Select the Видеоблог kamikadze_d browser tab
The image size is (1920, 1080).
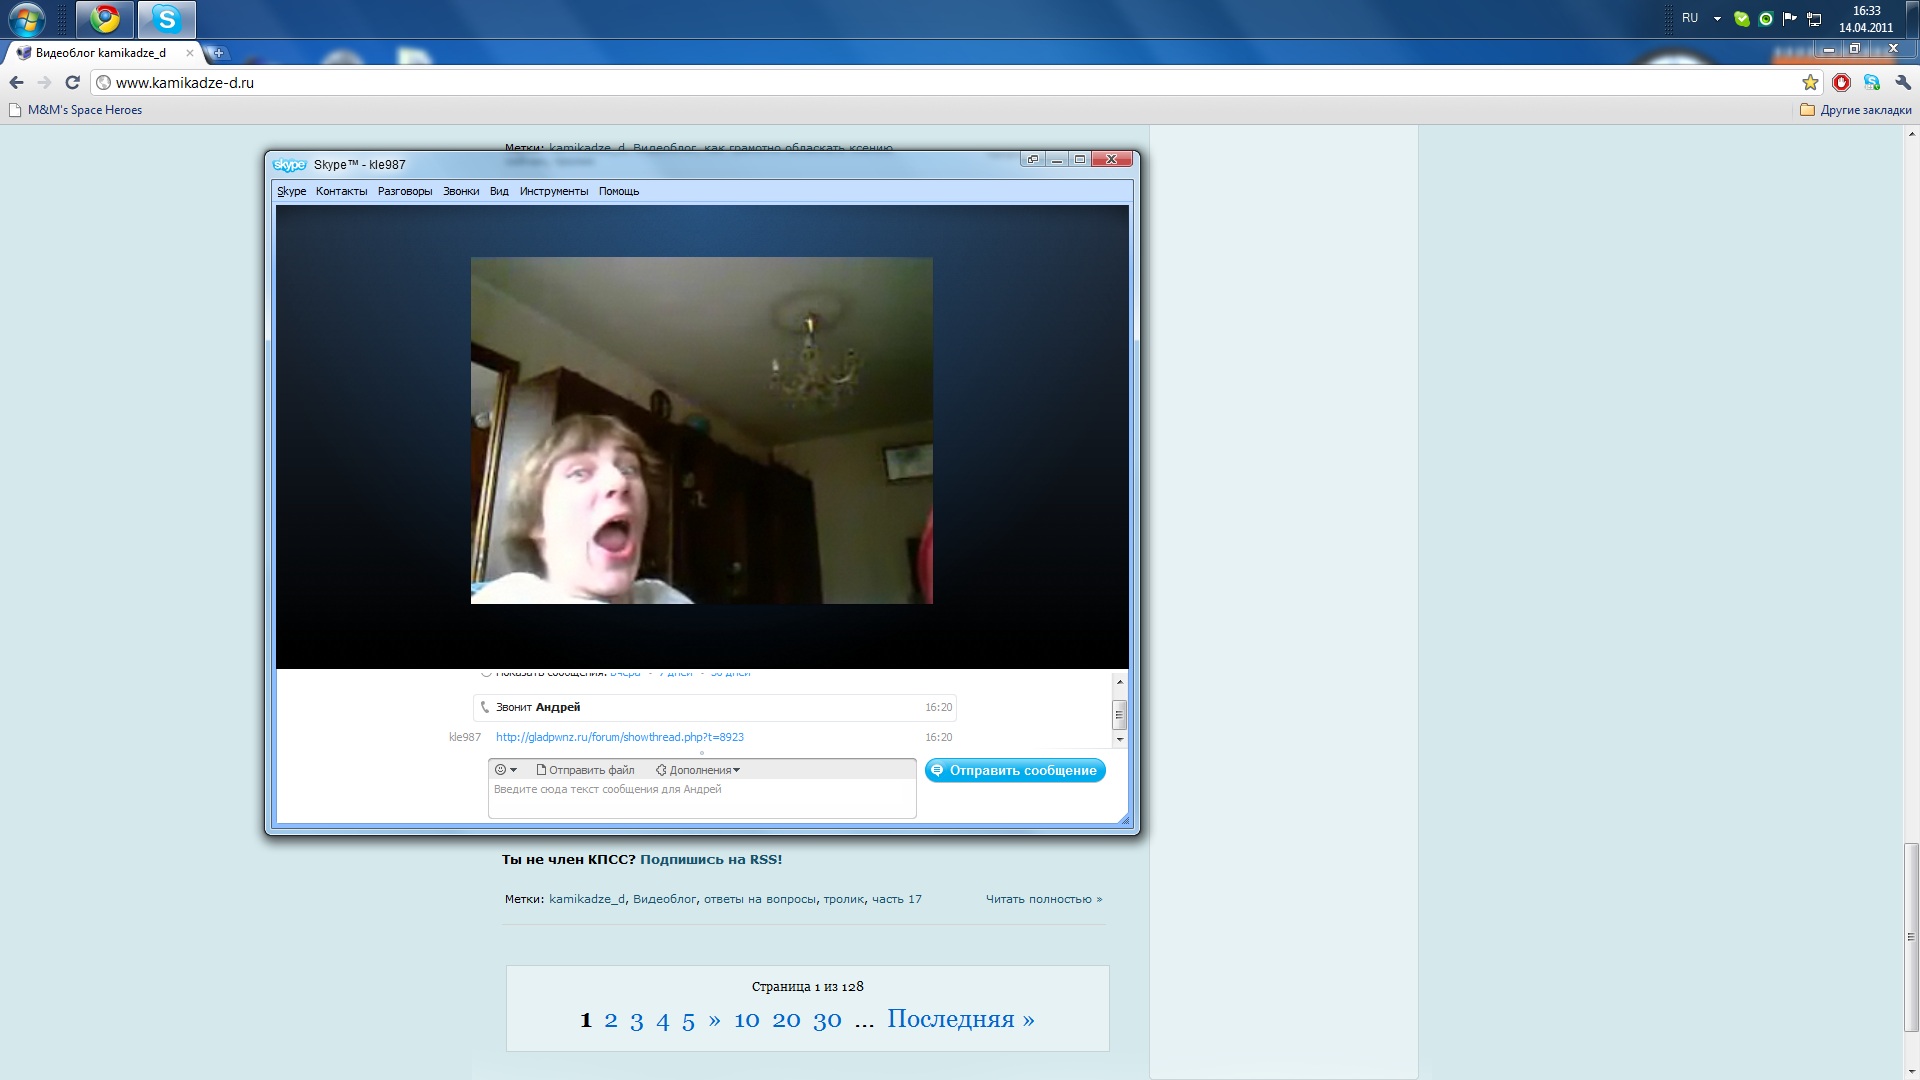click(100, 53)
